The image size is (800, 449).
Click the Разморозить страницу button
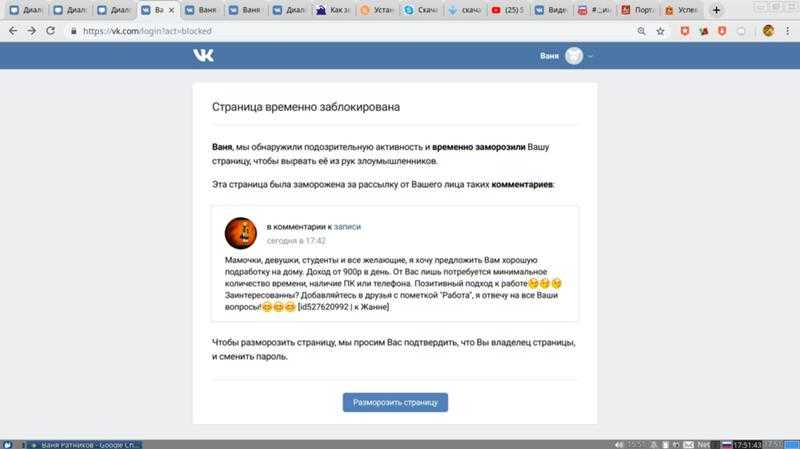click(395, 402)
